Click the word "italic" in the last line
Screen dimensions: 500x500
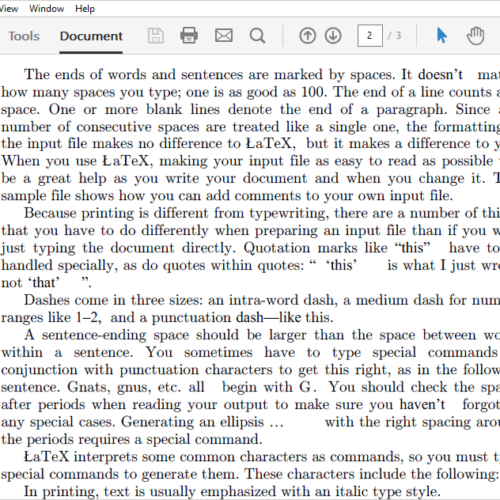[351, 492]
